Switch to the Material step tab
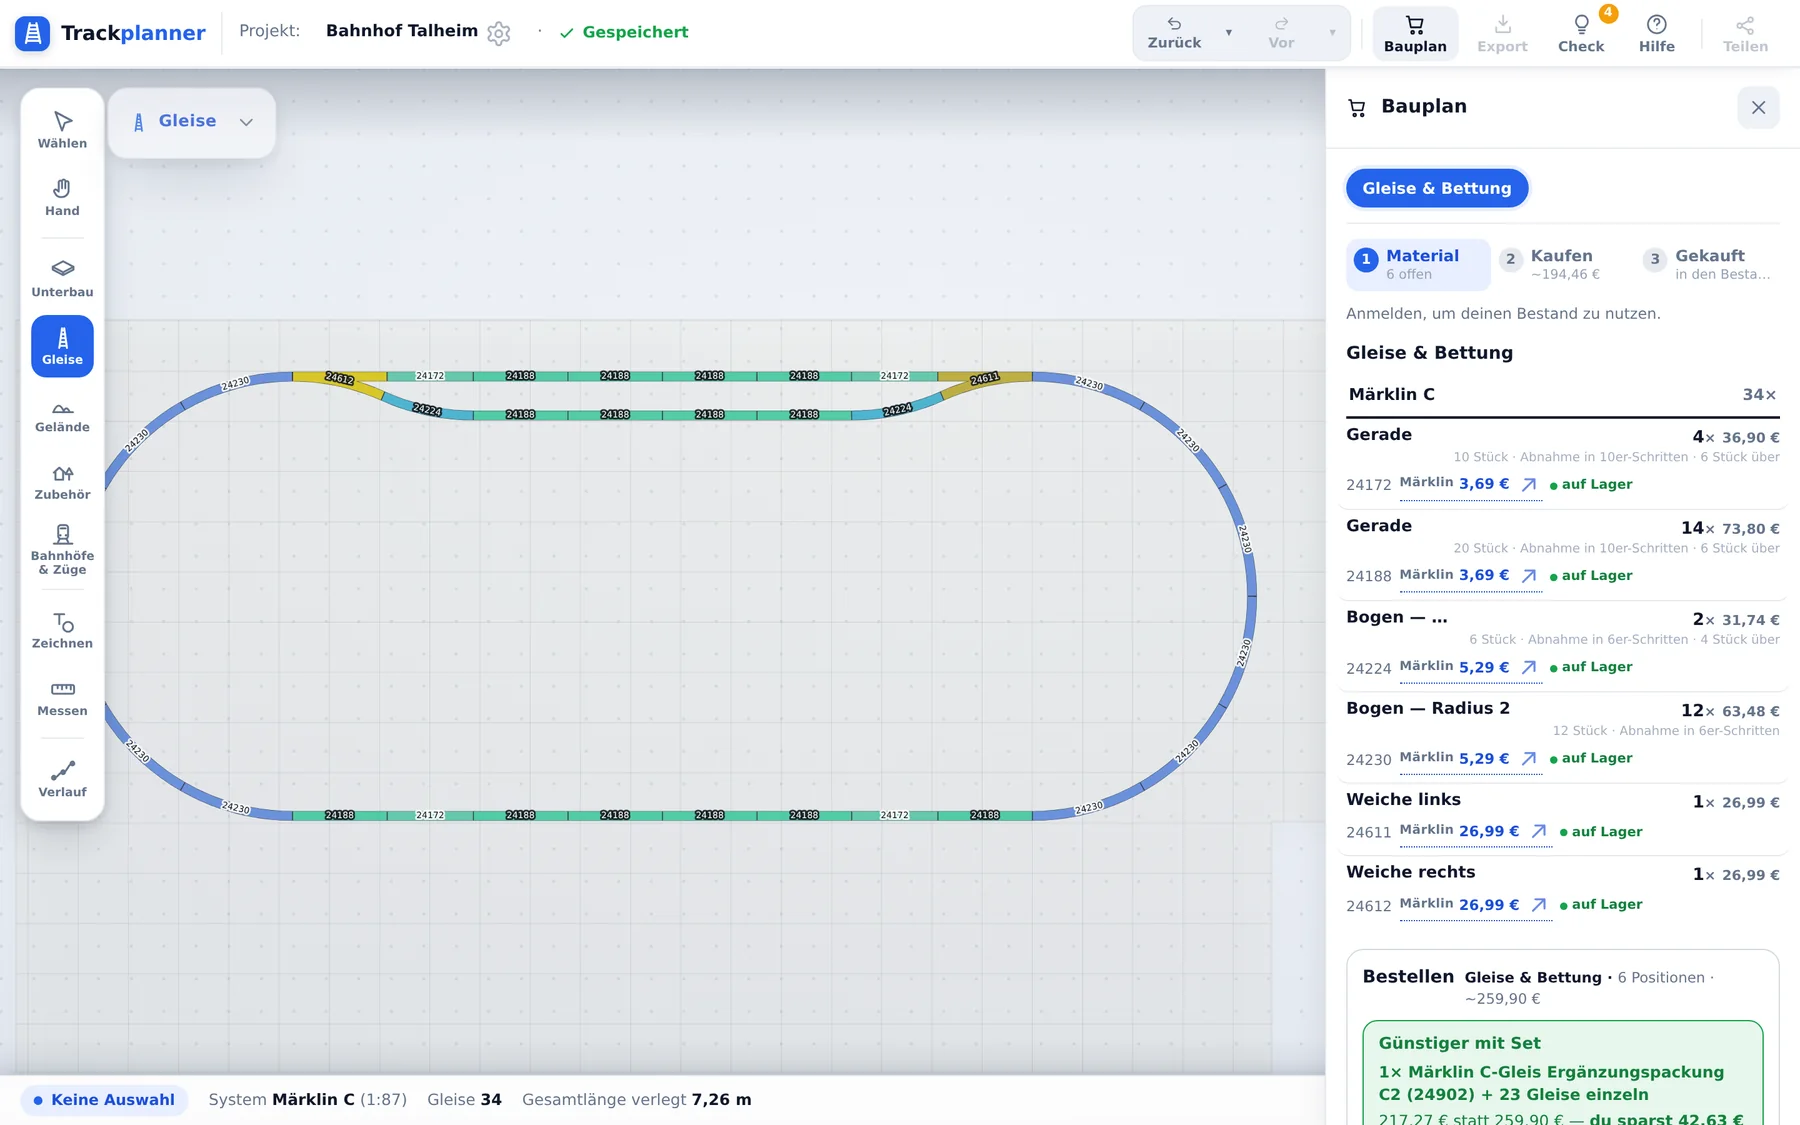1800x1125 pixels. coord(1418,264)
